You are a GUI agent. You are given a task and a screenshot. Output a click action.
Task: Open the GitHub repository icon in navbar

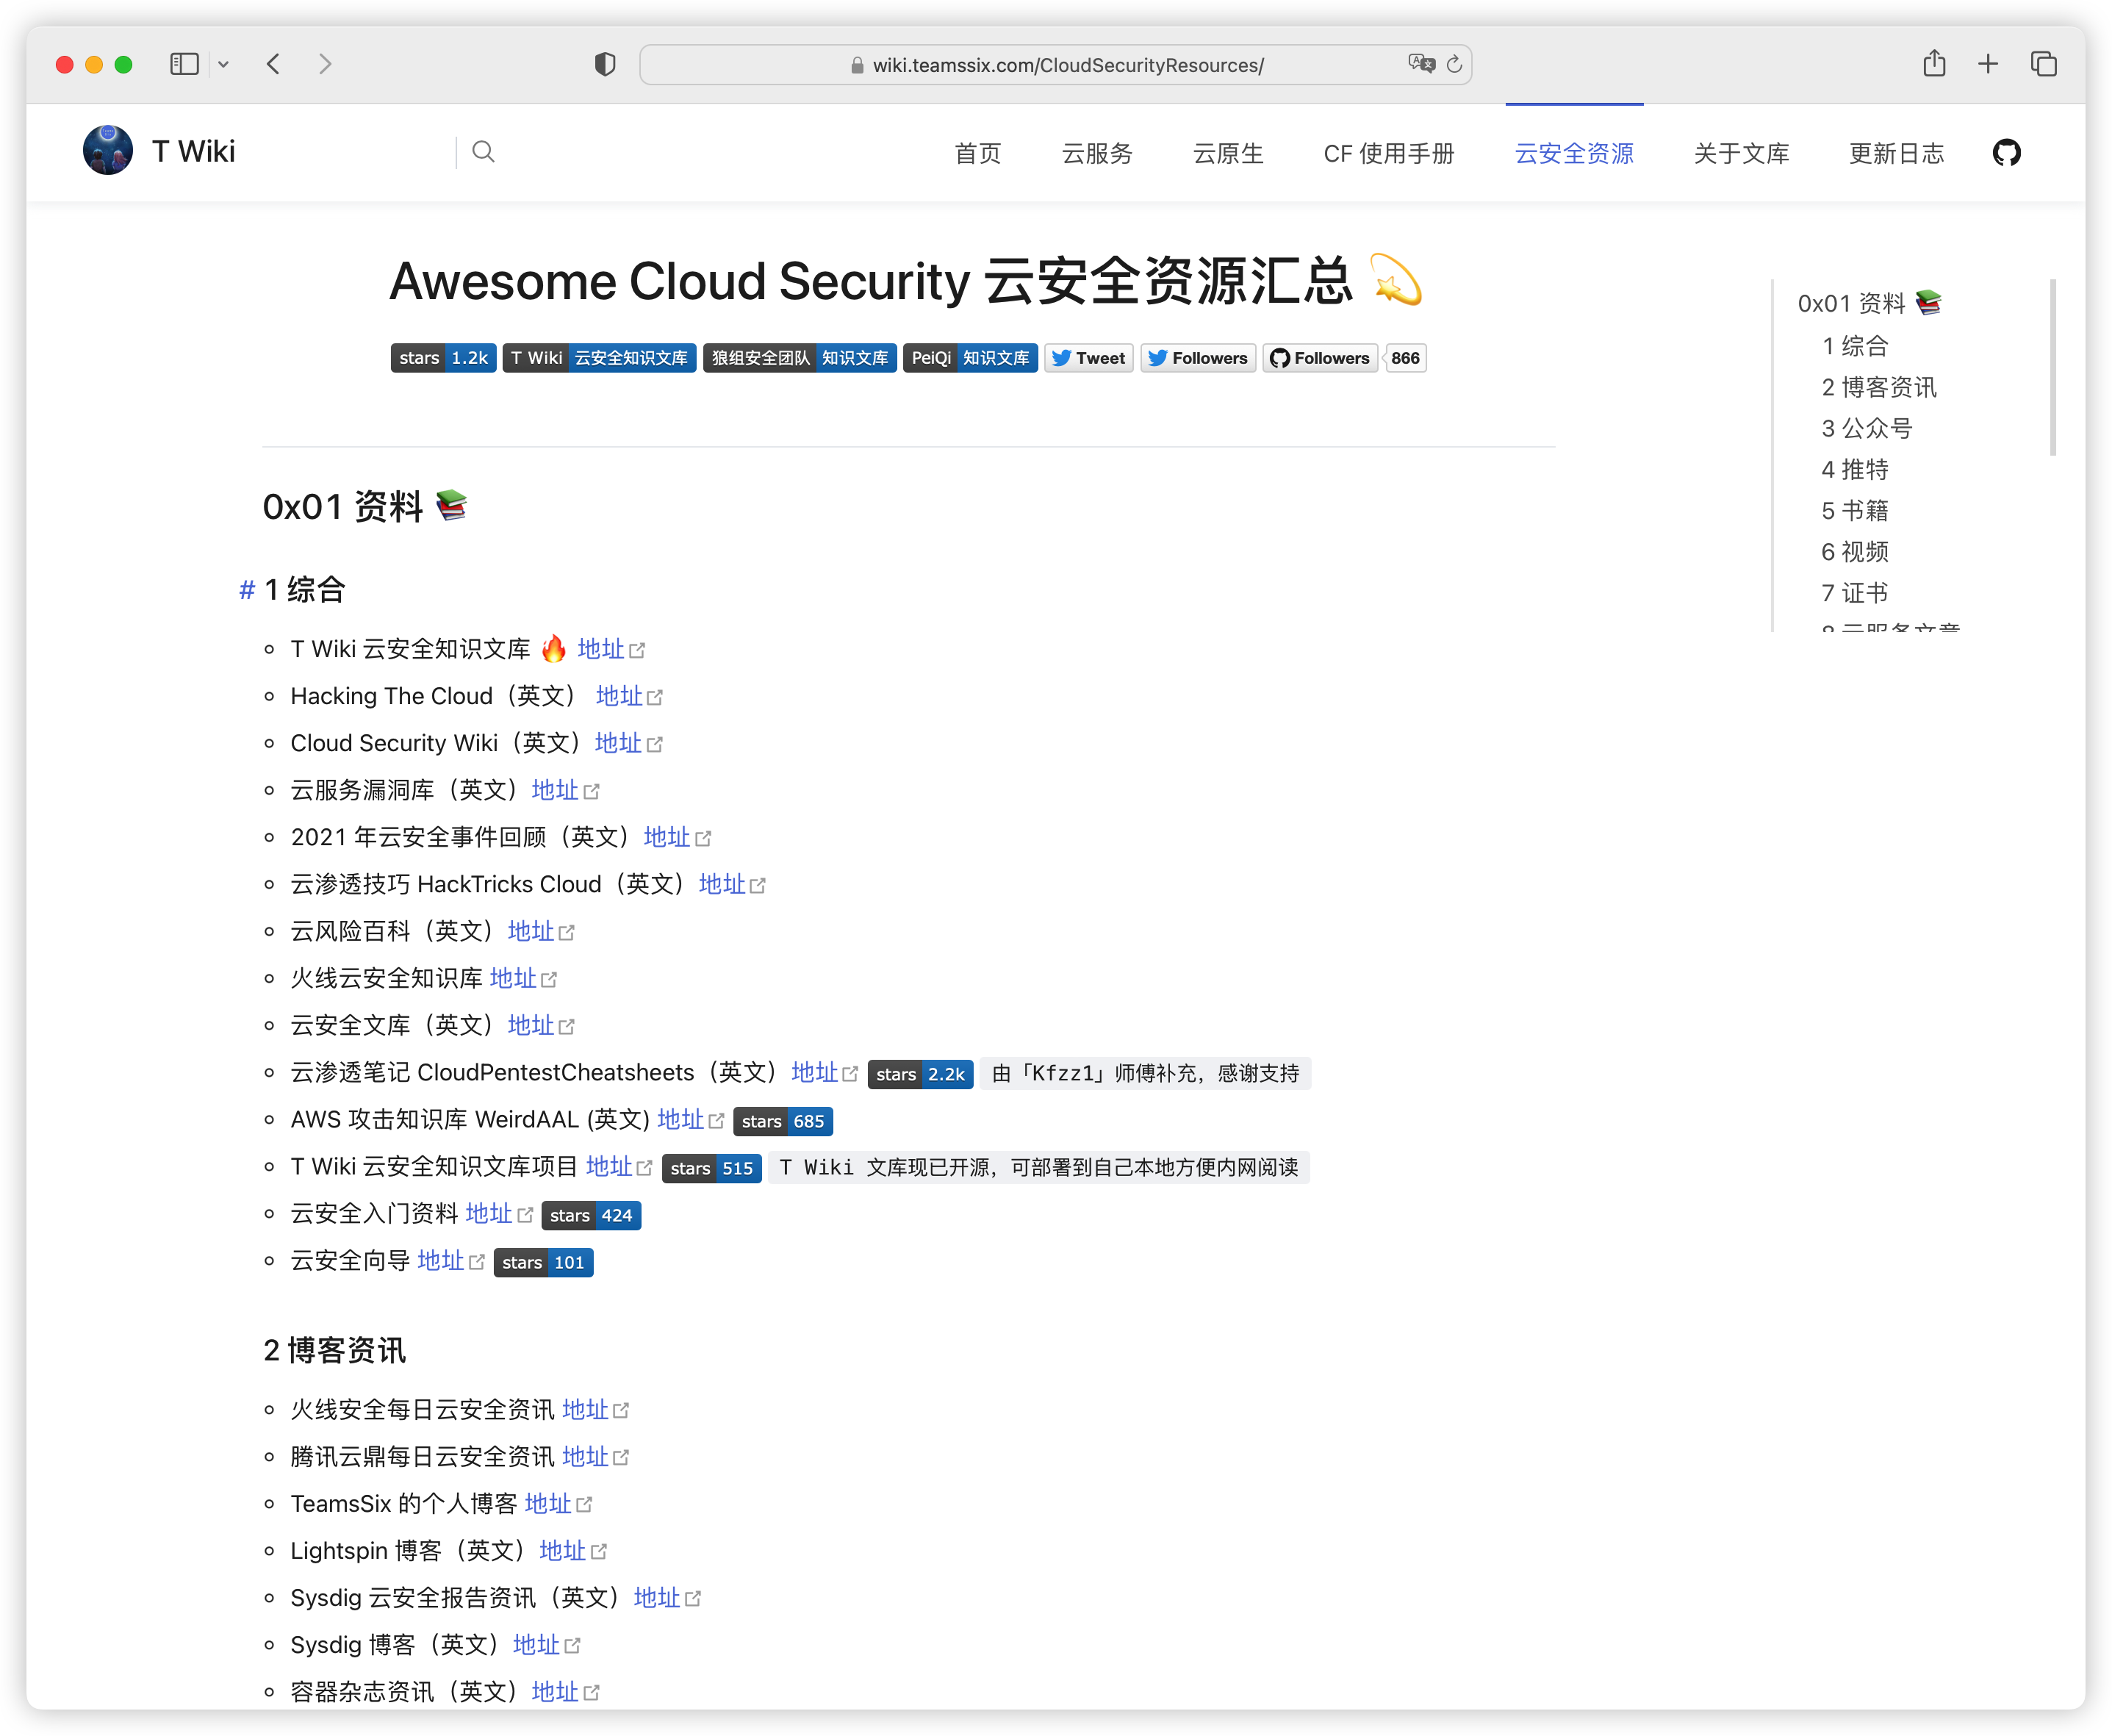[2006, 153]
